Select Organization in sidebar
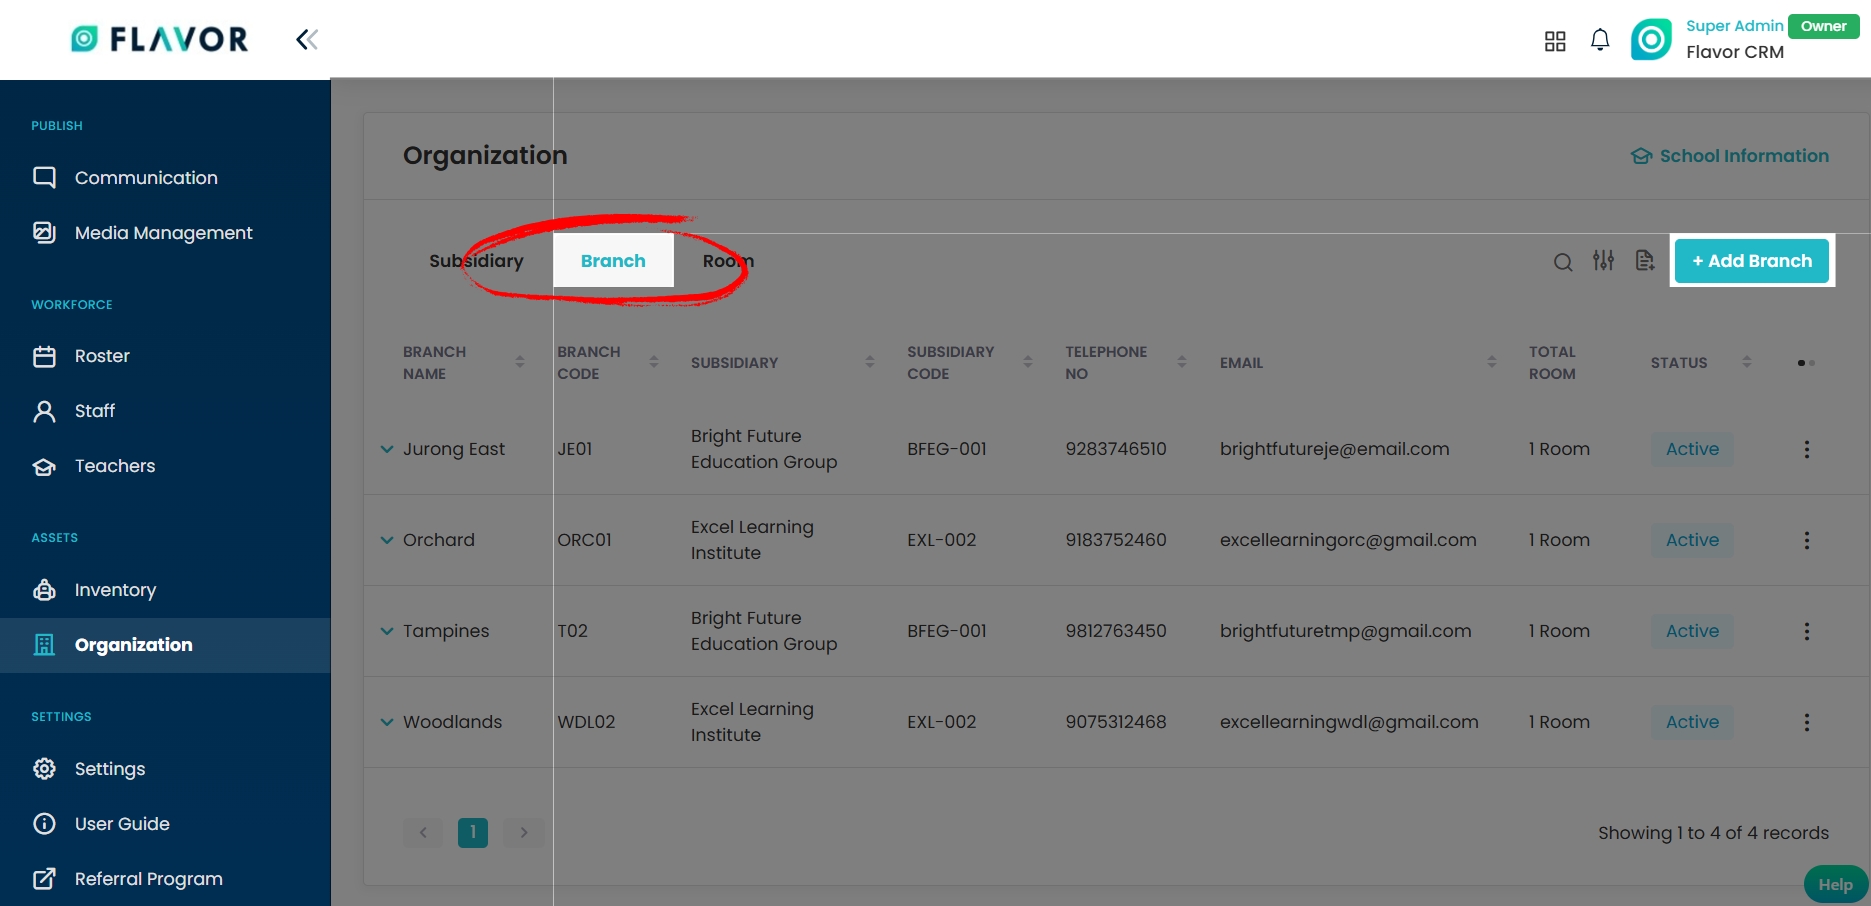 [x=165, y=645]
